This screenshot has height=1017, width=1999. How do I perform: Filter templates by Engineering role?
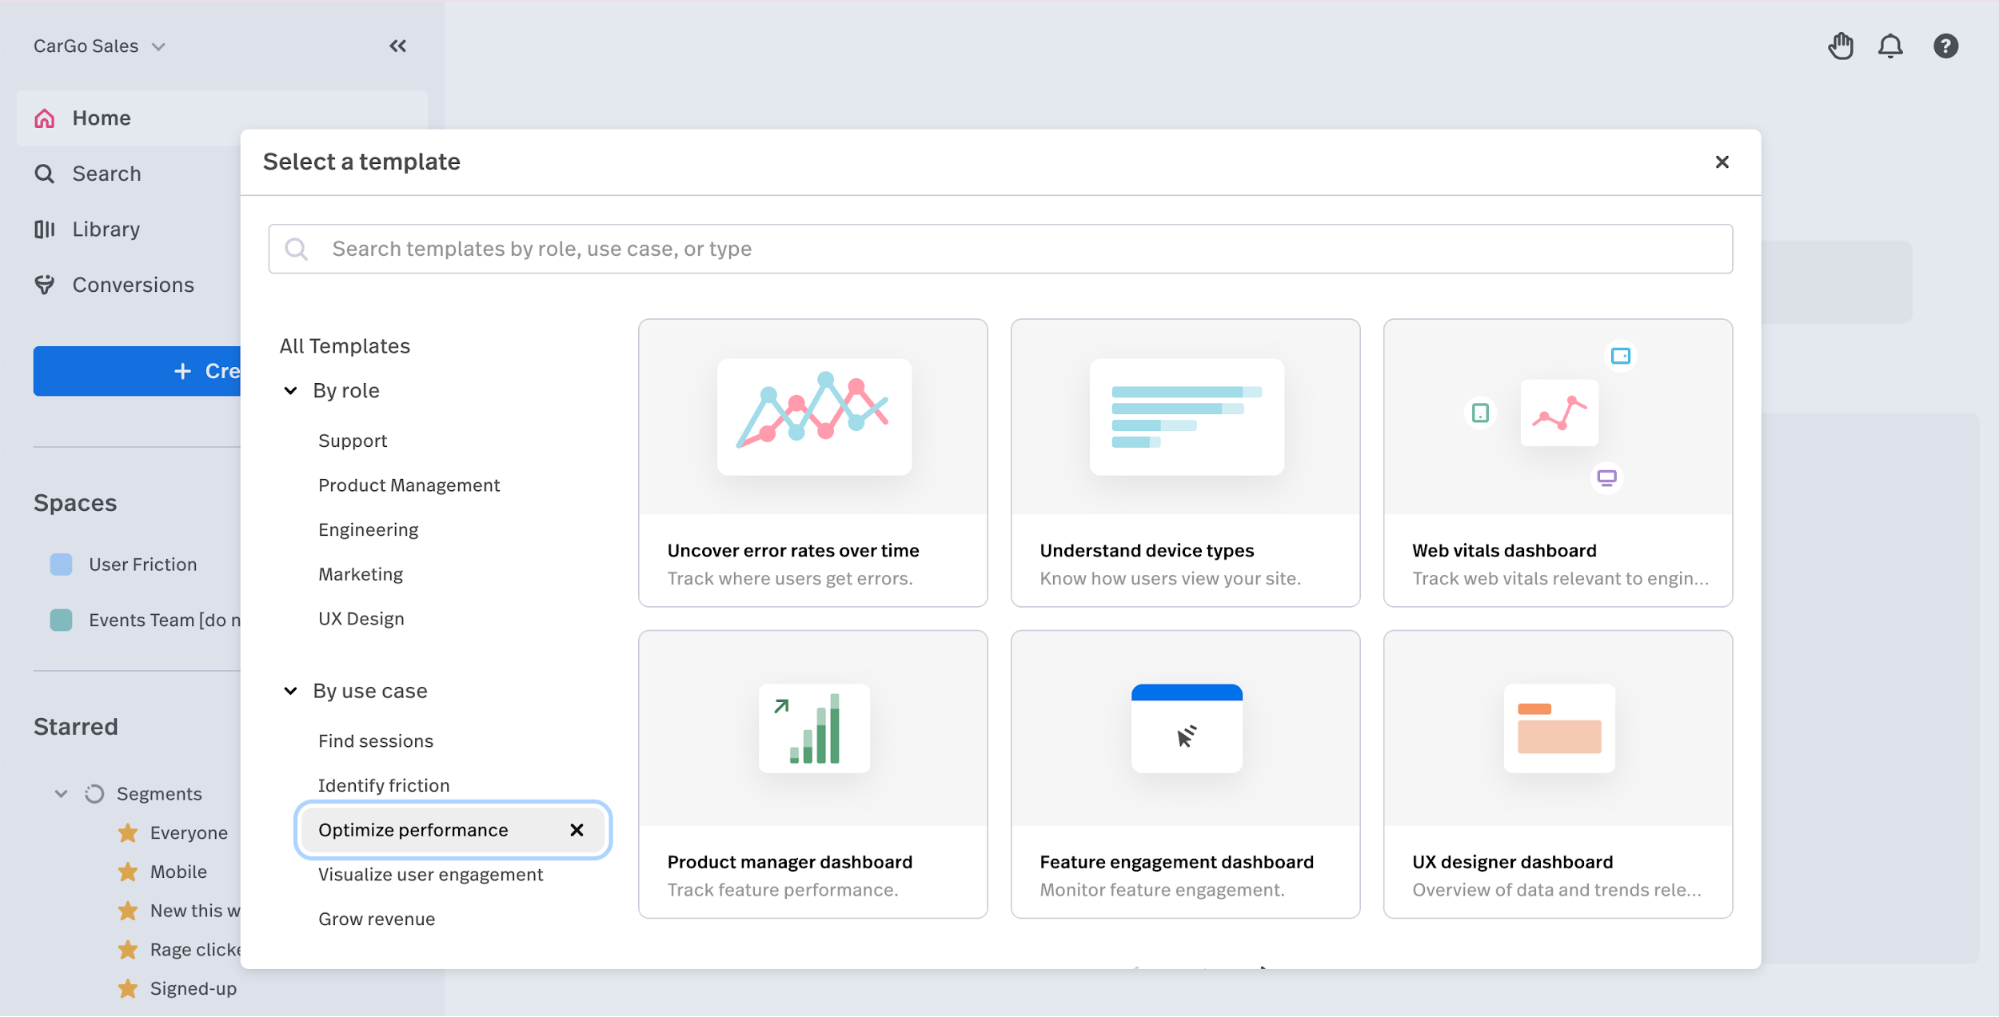368,530
